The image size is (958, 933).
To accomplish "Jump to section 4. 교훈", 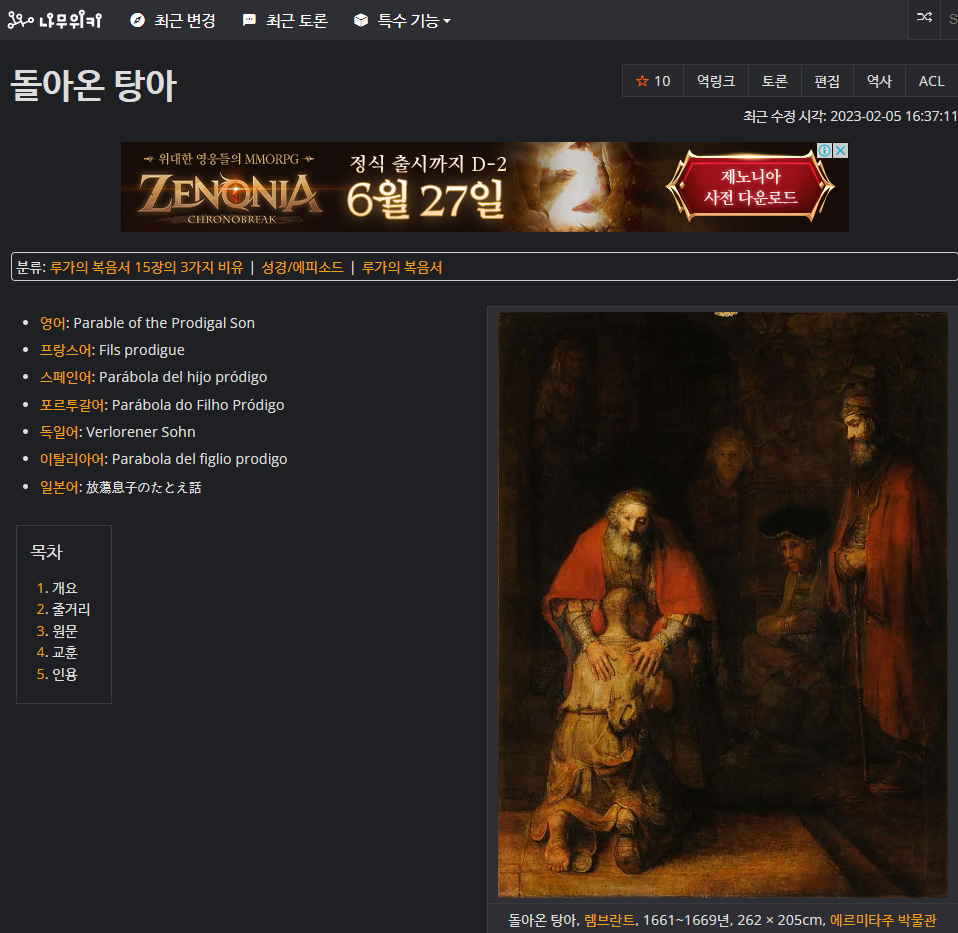I will pyautogui.click(x=57, y=652).
